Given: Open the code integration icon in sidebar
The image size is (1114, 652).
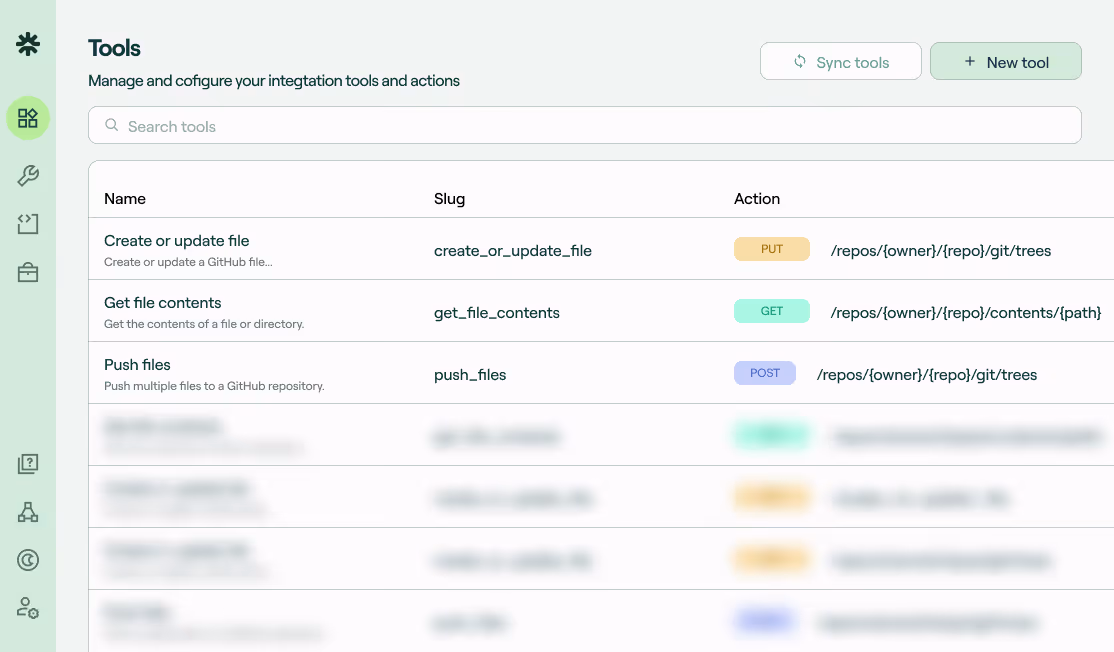Looking at the screenshot, I should tap(27, 223).
